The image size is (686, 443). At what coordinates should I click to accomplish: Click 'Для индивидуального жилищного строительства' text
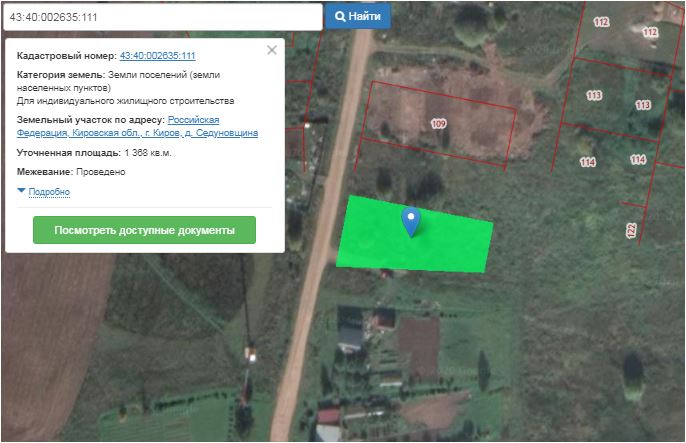[125, 101]
